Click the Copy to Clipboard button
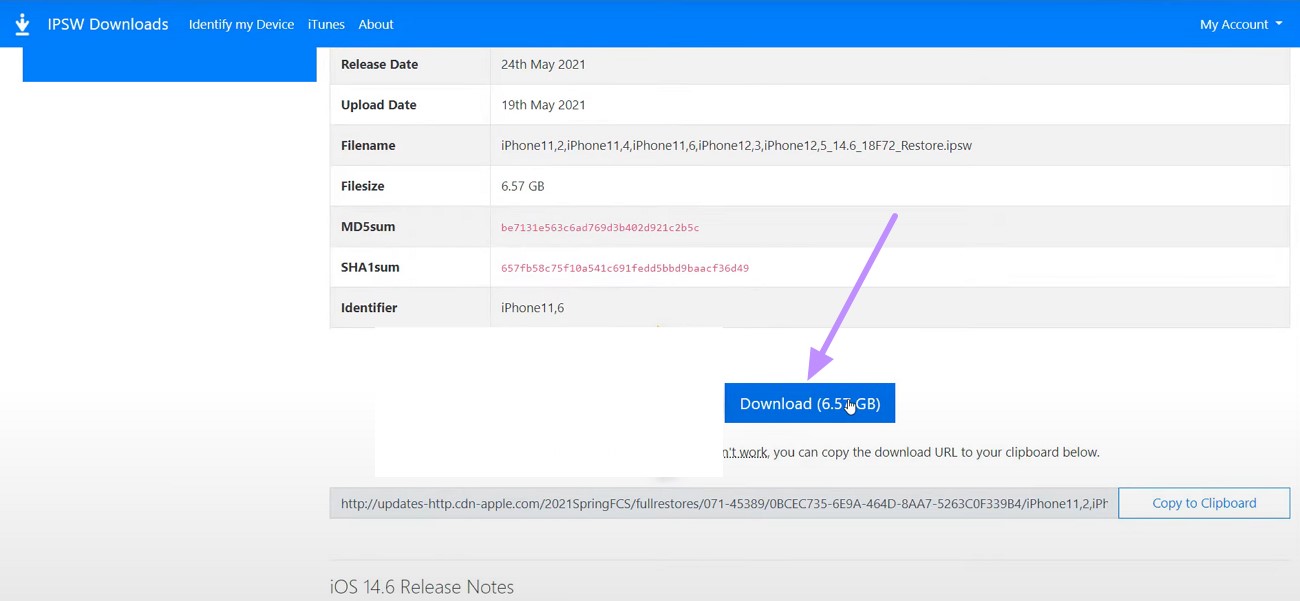 [1204, 503]
